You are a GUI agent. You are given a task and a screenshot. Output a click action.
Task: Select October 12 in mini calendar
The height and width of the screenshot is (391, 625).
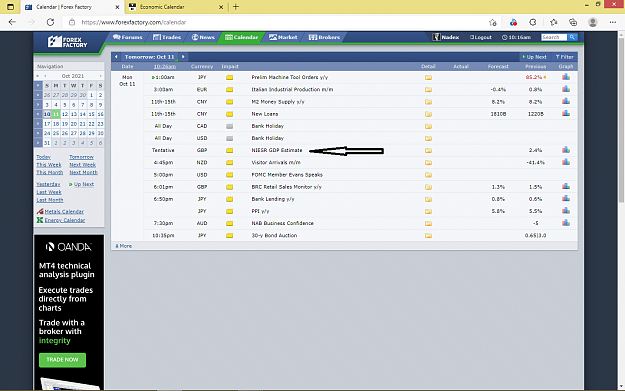click(x=65, y=114)
